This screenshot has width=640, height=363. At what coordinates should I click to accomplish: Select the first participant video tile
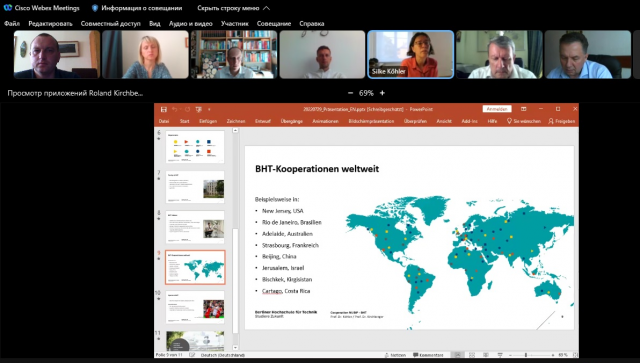pos(57,54)
